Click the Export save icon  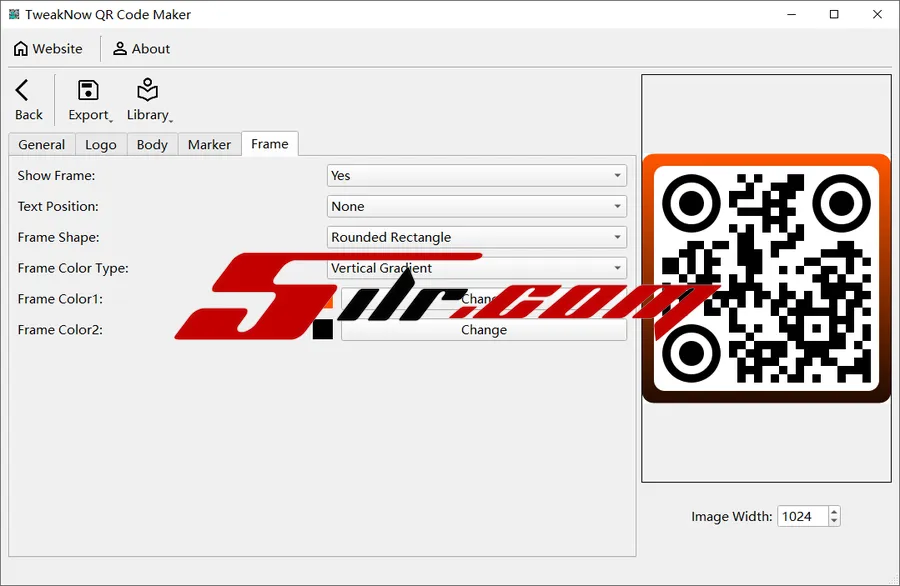pos(88,91)
